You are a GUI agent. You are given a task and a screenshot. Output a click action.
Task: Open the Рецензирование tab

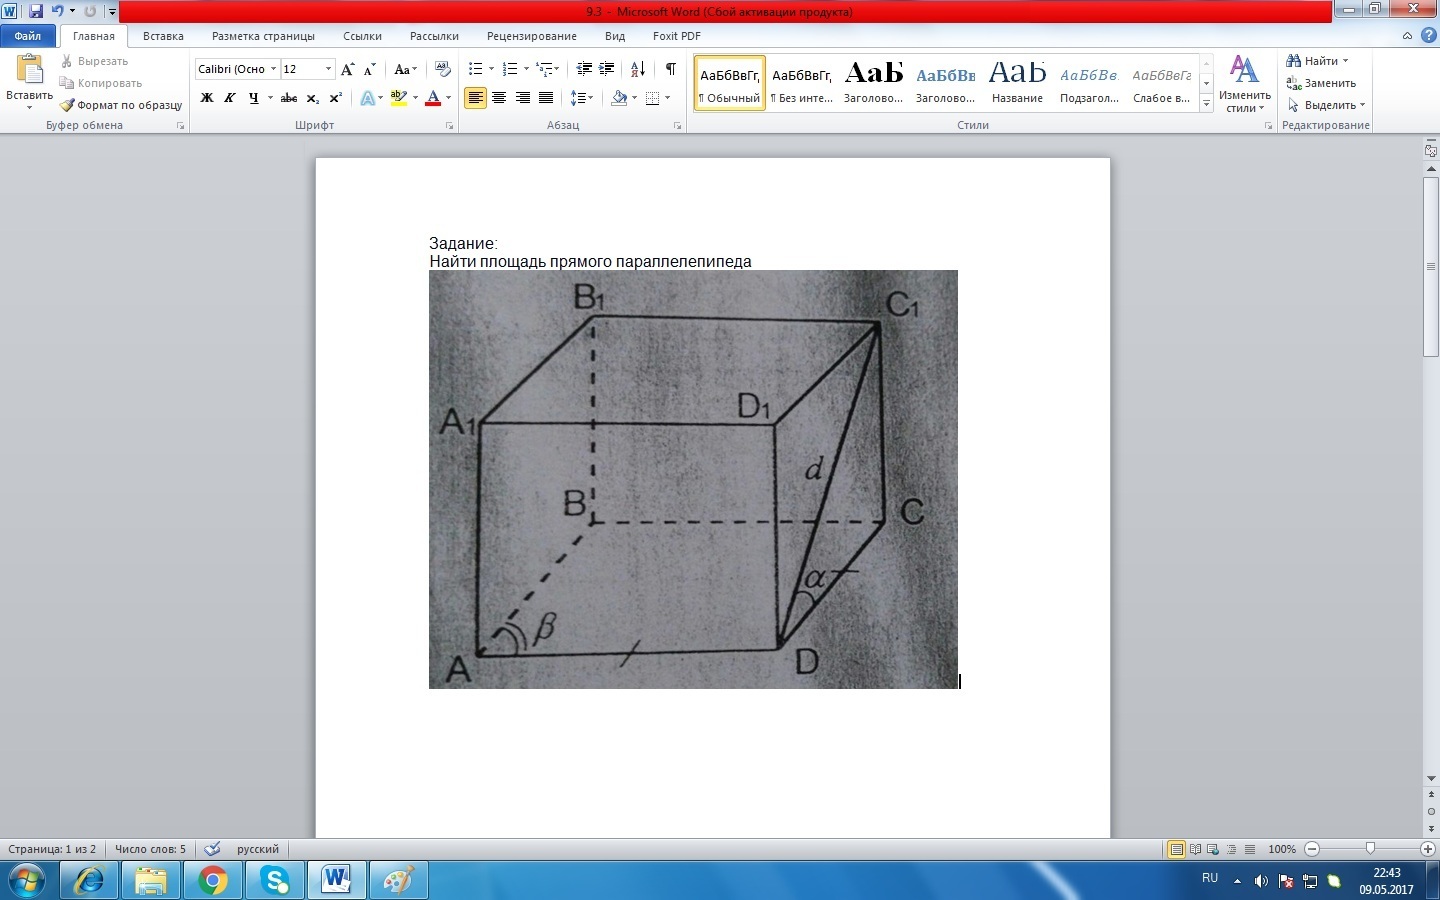click(x=531, y=36)
